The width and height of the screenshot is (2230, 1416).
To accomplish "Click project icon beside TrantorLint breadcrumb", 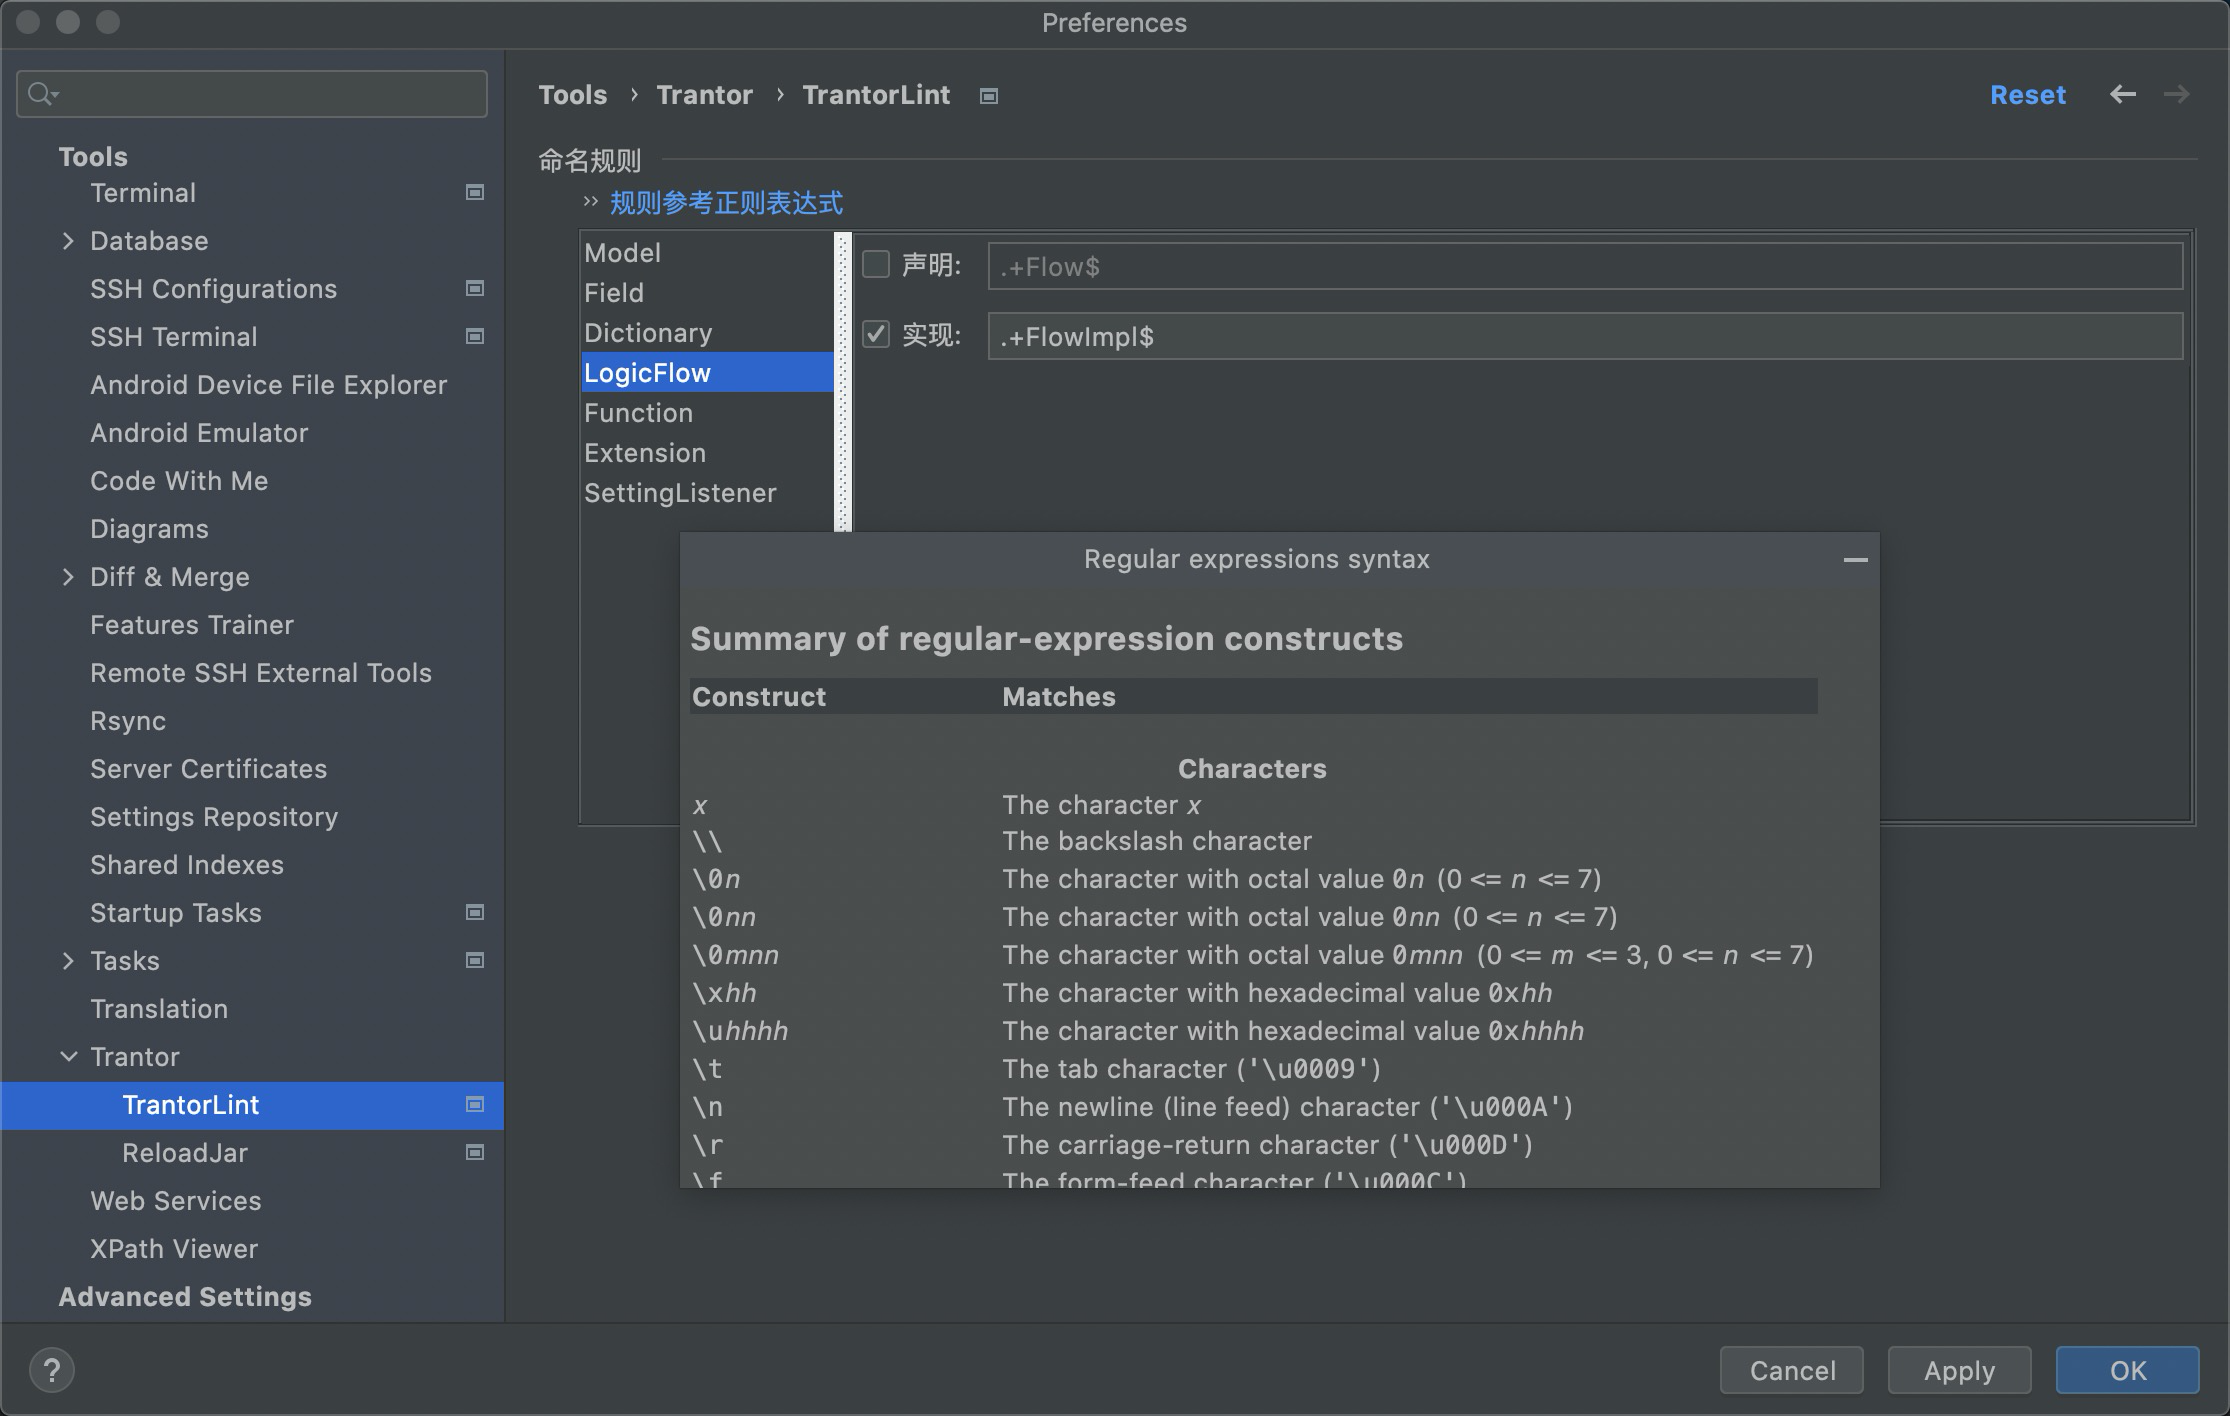I will coord(988,96).
